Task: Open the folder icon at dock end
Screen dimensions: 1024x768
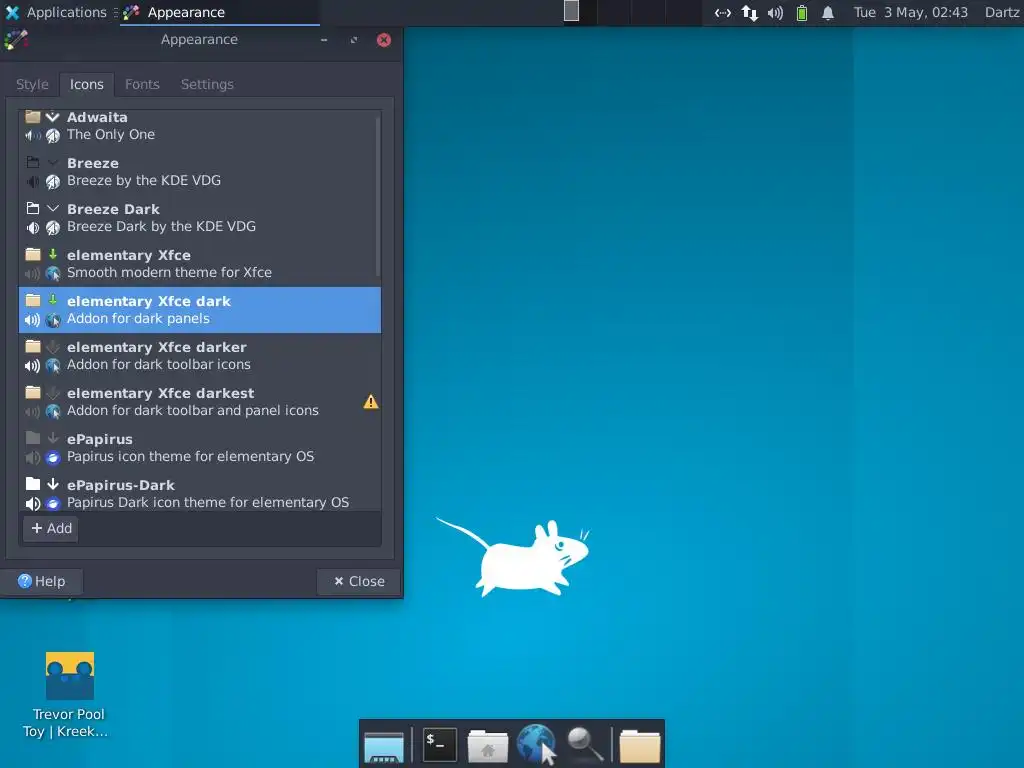Action: [640, 745]
